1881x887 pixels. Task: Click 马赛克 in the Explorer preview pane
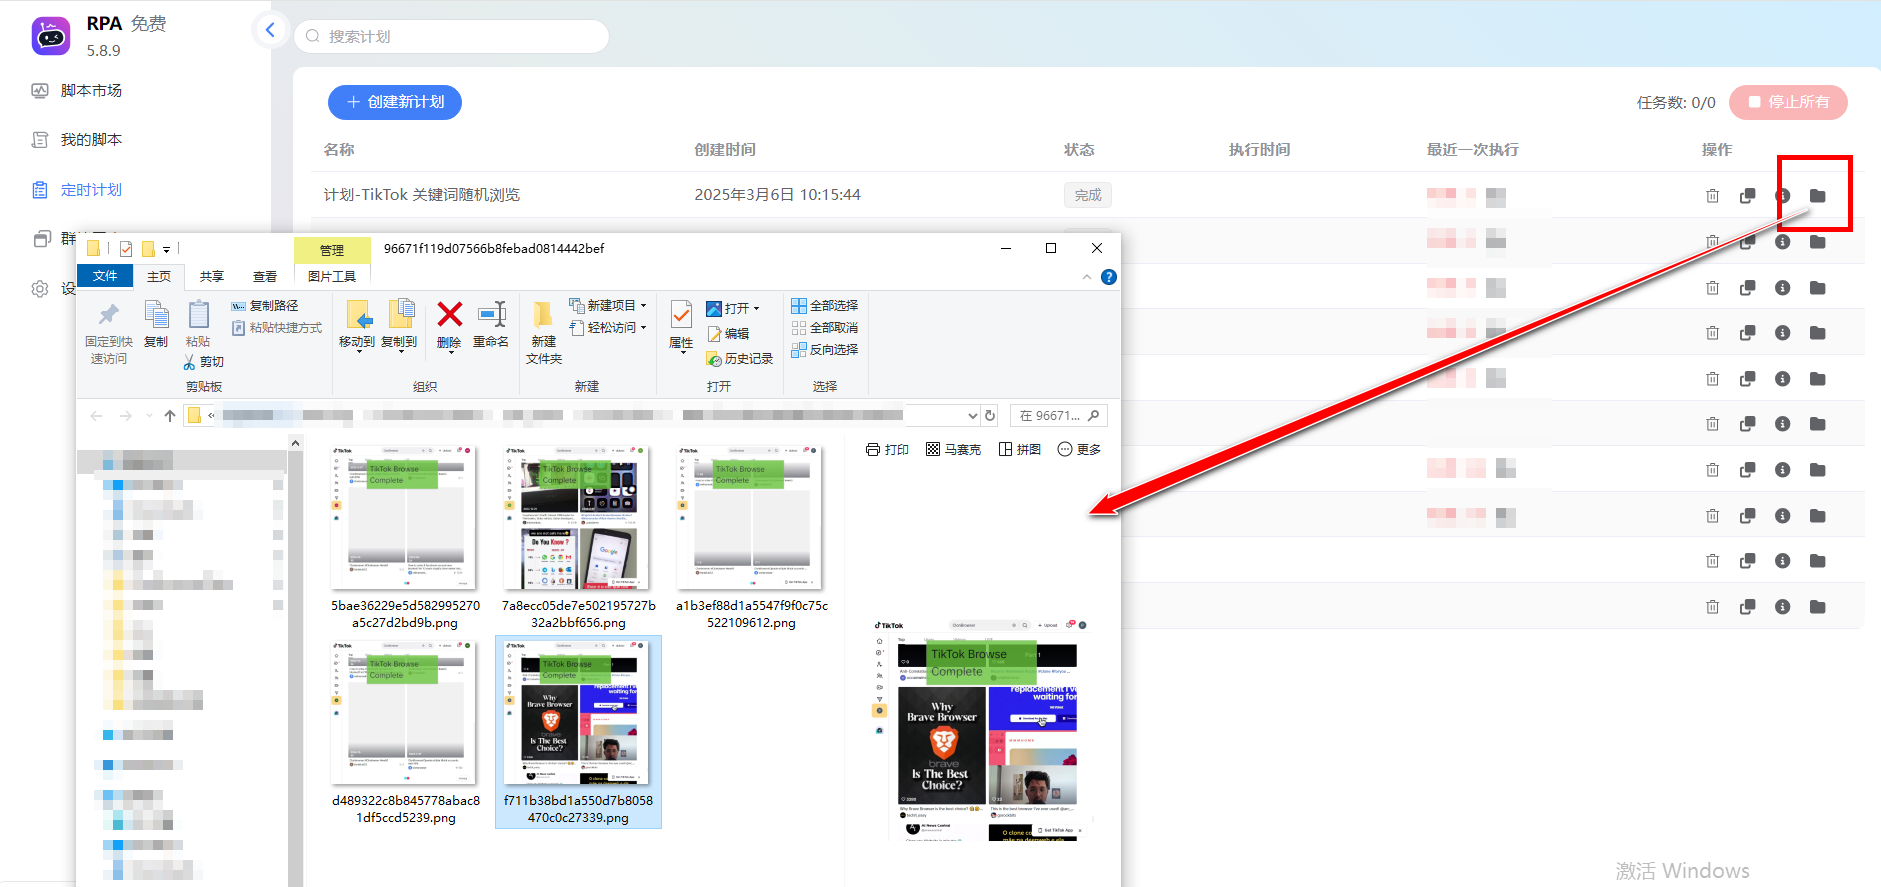tap(953, 450)
